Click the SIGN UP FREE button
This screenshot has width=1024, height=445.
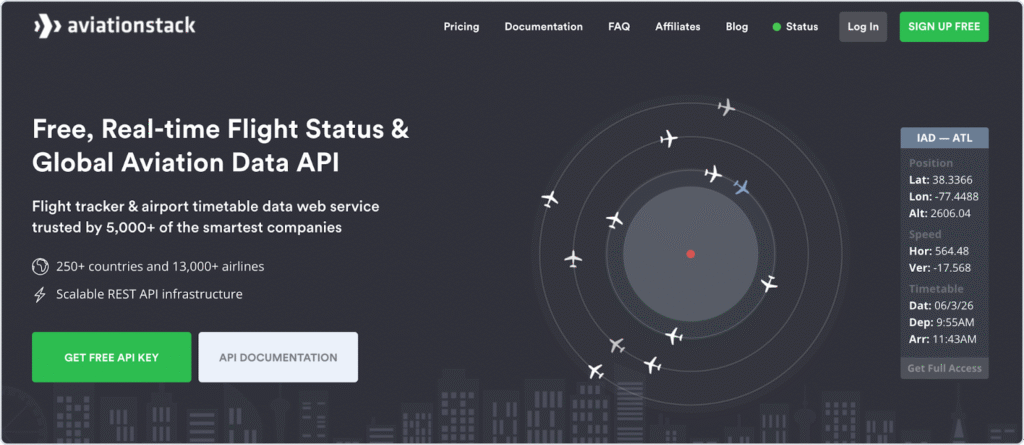coord(943,27)
